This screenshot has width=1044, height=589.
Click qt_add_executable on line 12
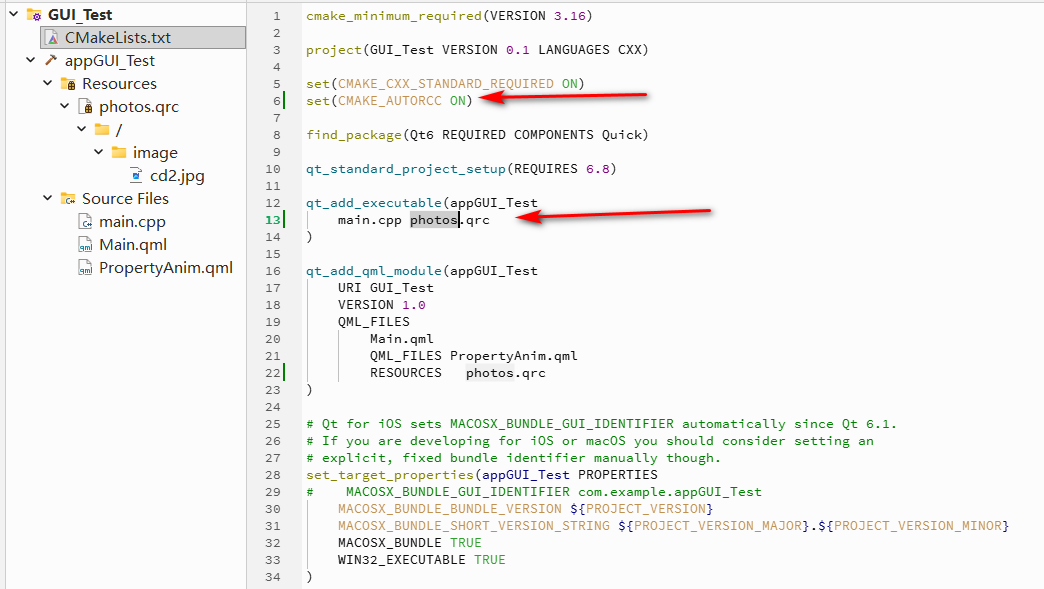click(x=374, y=203)
